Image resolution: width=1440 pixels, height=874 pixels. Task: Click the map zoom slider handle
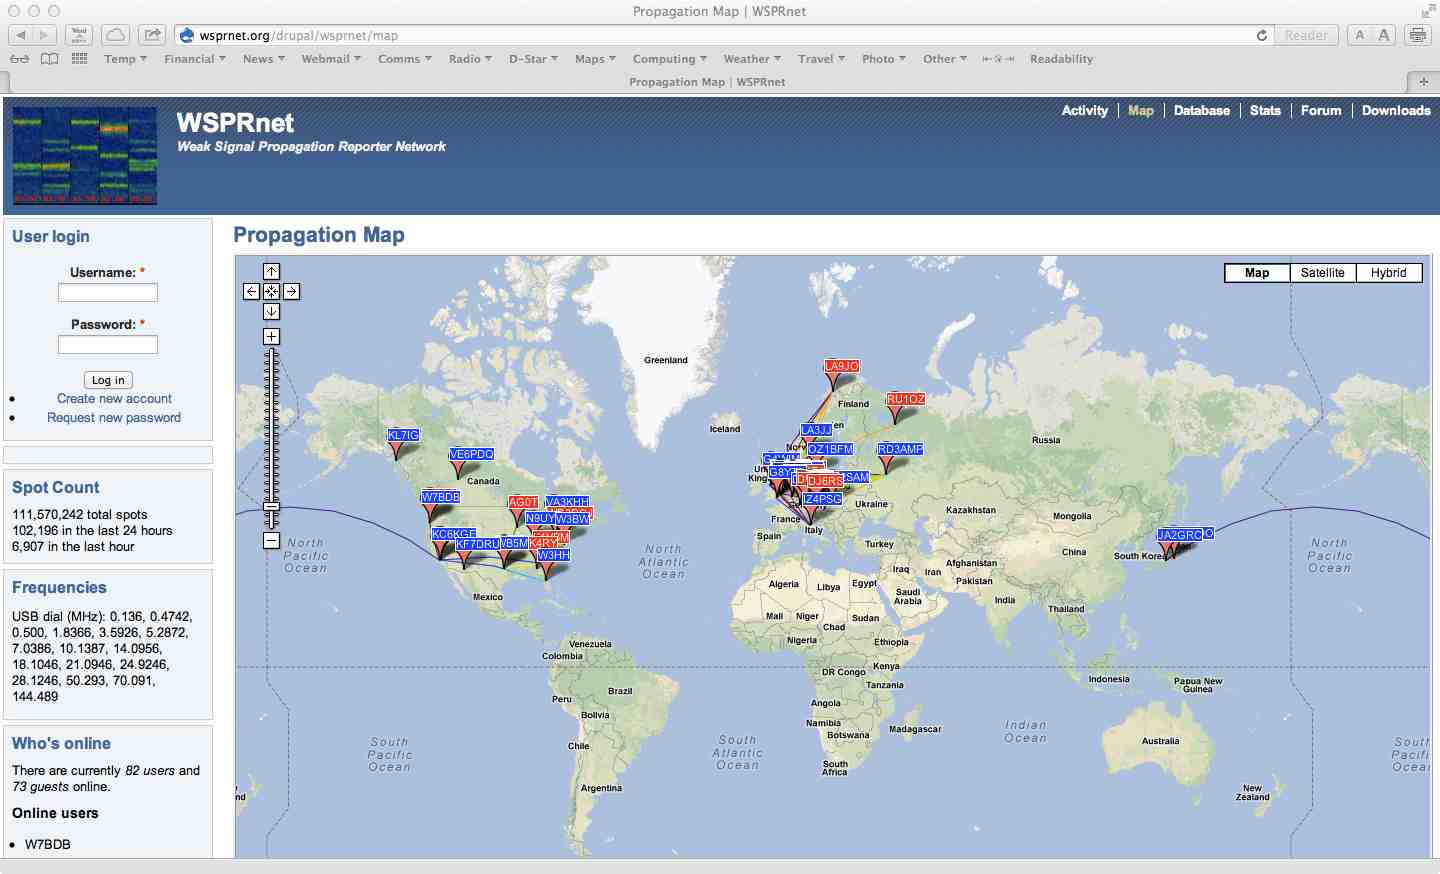tap(271, 507)
